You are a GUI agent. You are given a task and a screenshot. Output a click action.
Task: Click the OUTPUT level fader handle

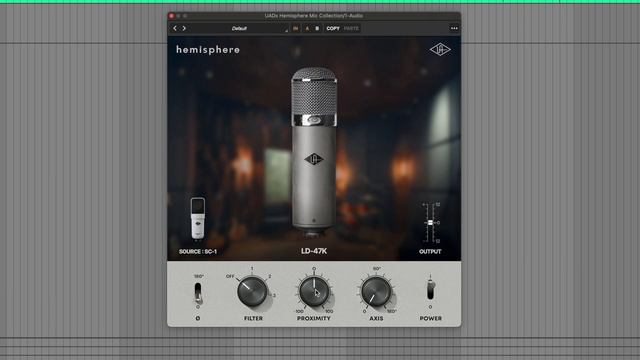click(x=430, y=223)
